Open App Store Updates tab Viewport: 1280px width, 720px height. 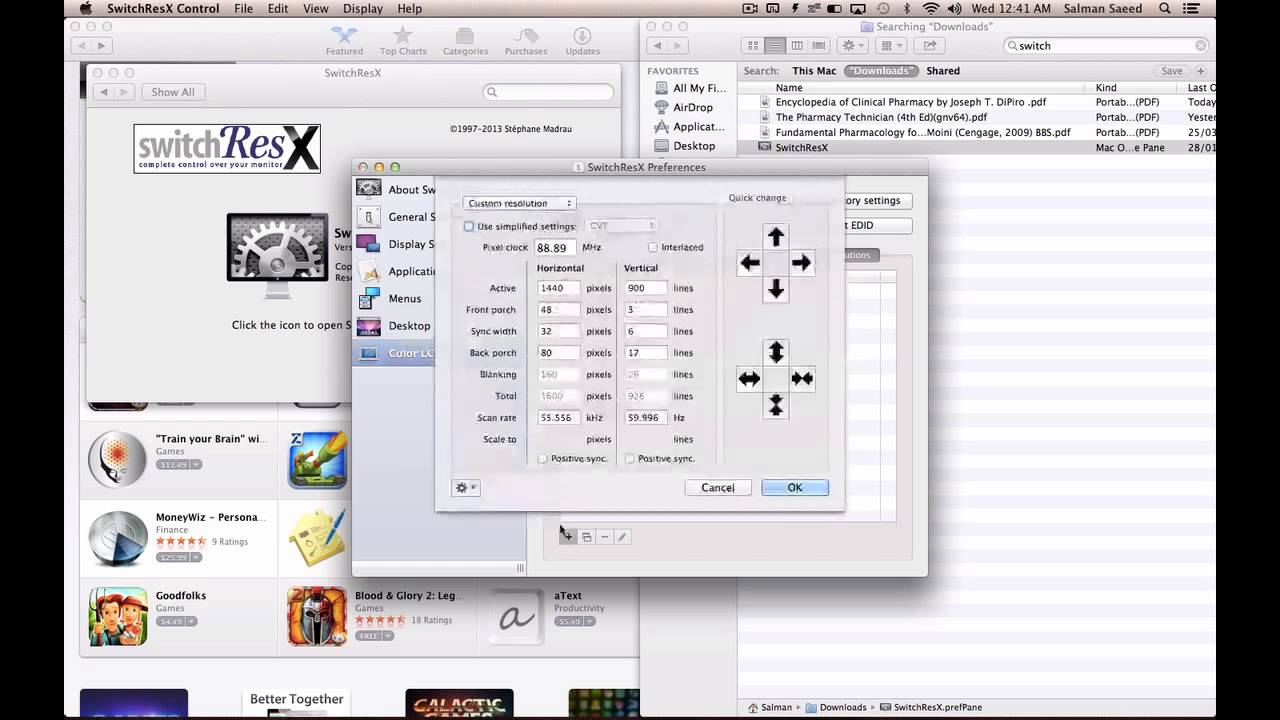click(583, 42)
